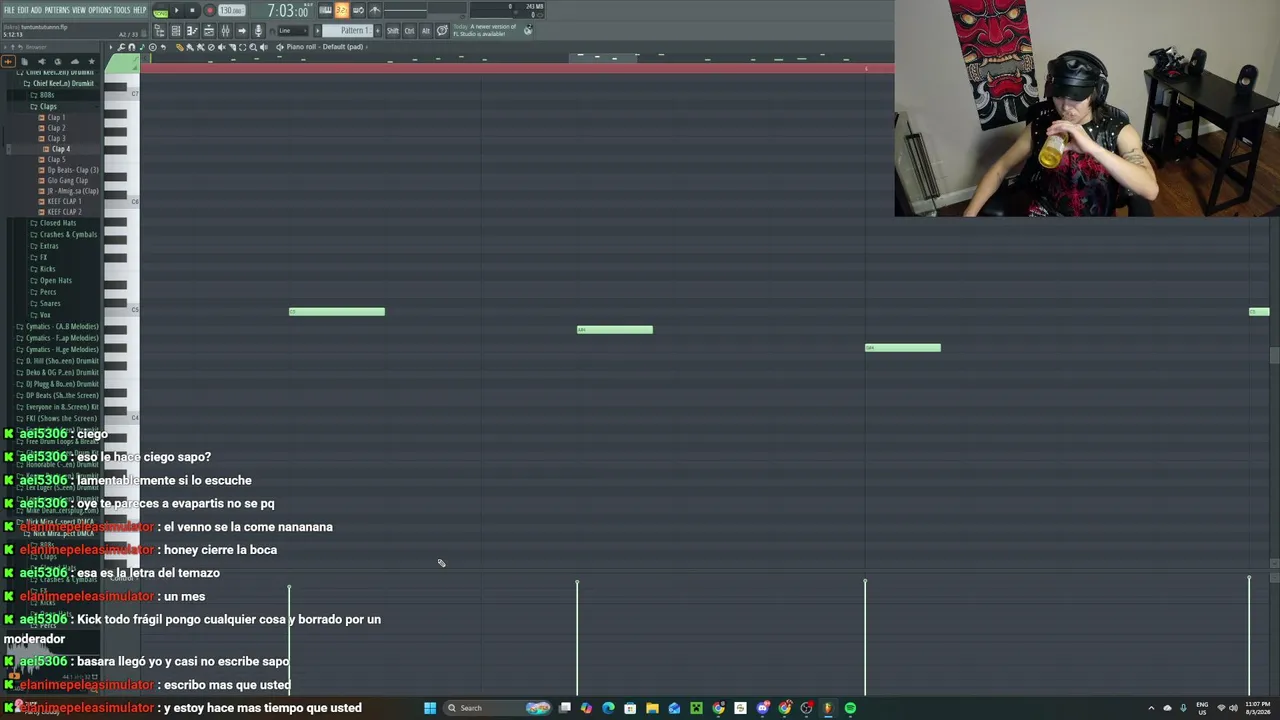Open the TOOLS menu
The image size is (1280, 720).
tap(122, 10)
